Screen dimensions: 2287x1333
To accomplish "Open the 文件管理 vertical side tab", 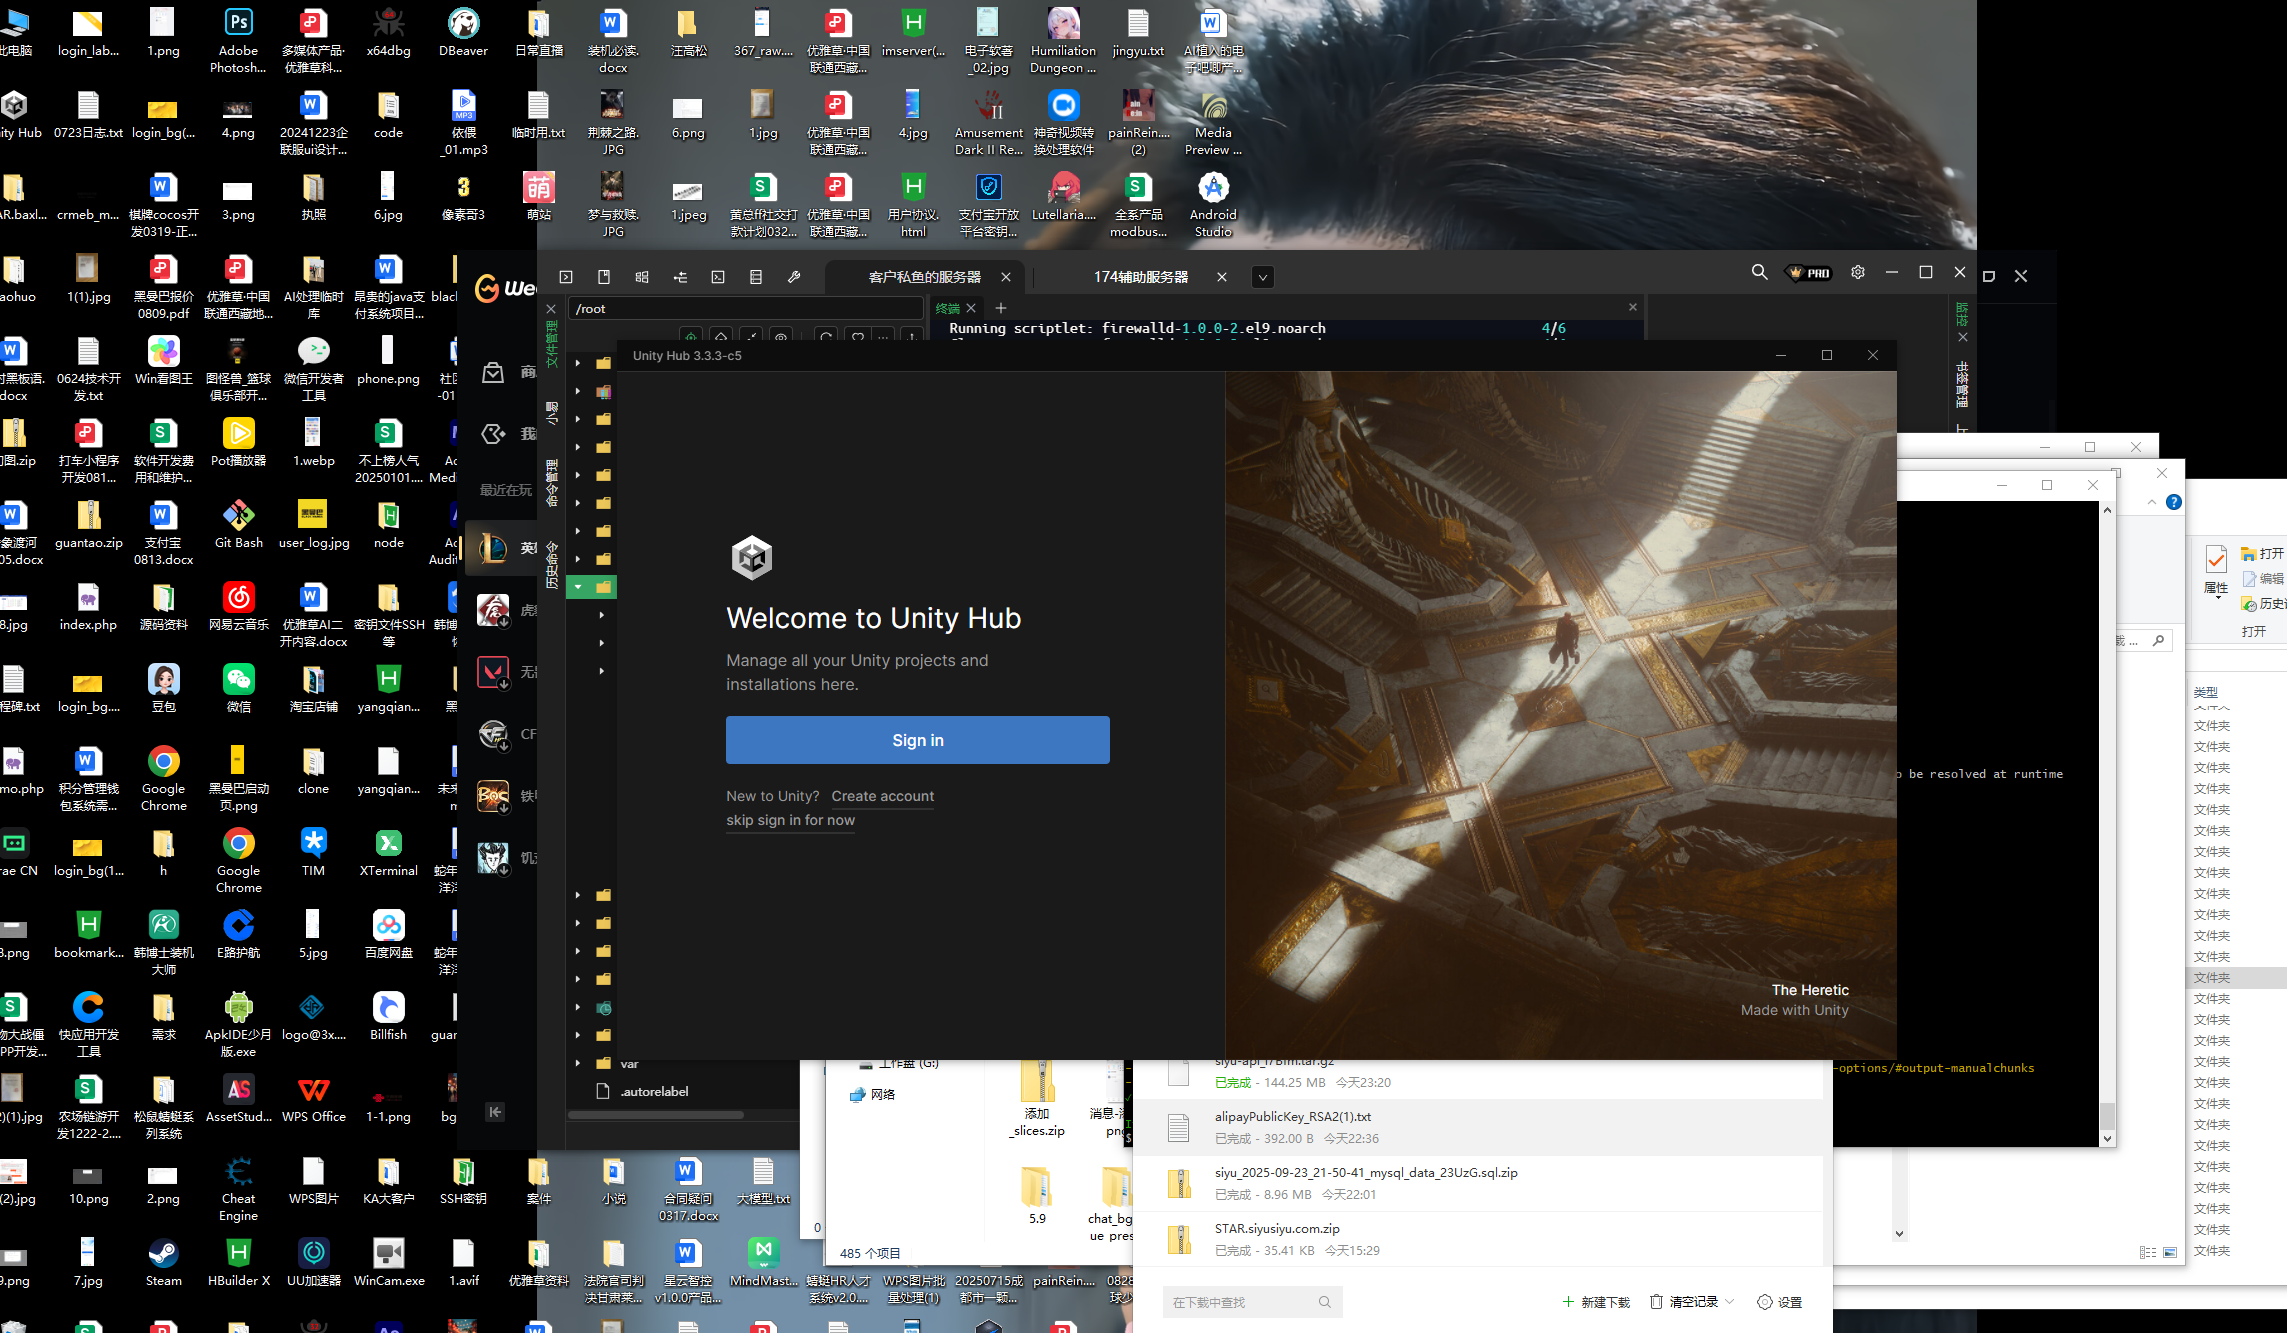I will [x=551, y=345].
